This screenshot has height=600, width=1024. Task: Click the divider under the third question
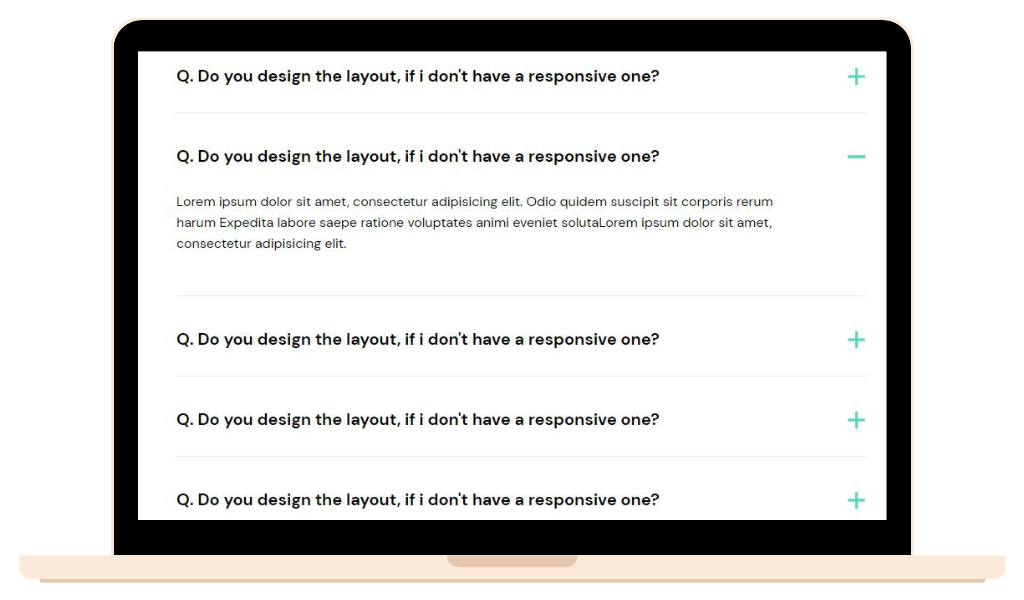coord(520,377)
